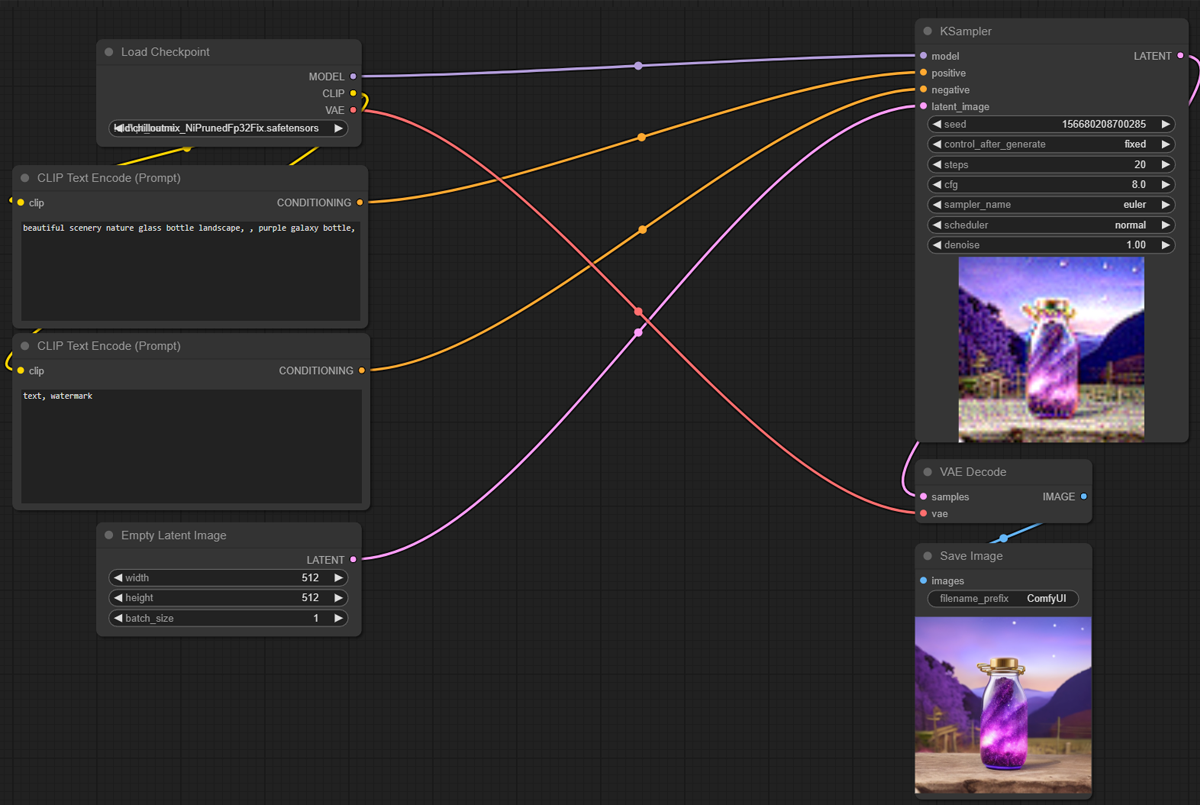Click the denoise value slider in KSampler
This screenshot has width=1200, height=805.
pos(1050,245)
